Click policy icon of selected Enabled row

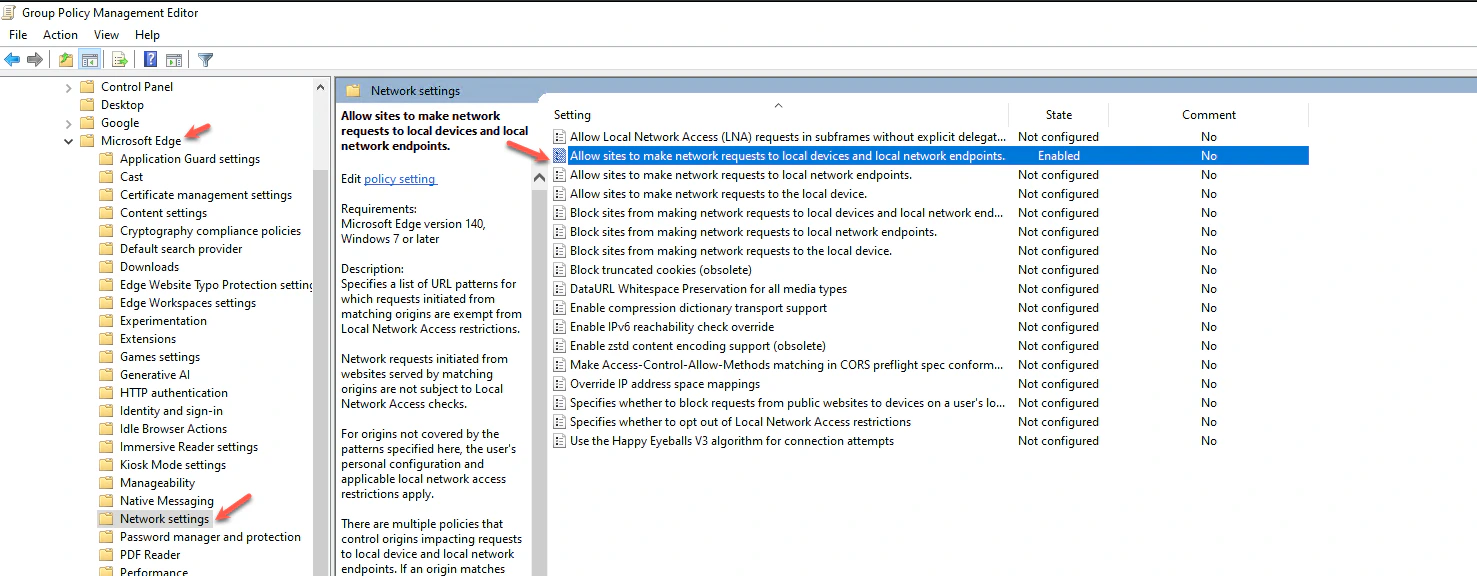click(560, 156)
